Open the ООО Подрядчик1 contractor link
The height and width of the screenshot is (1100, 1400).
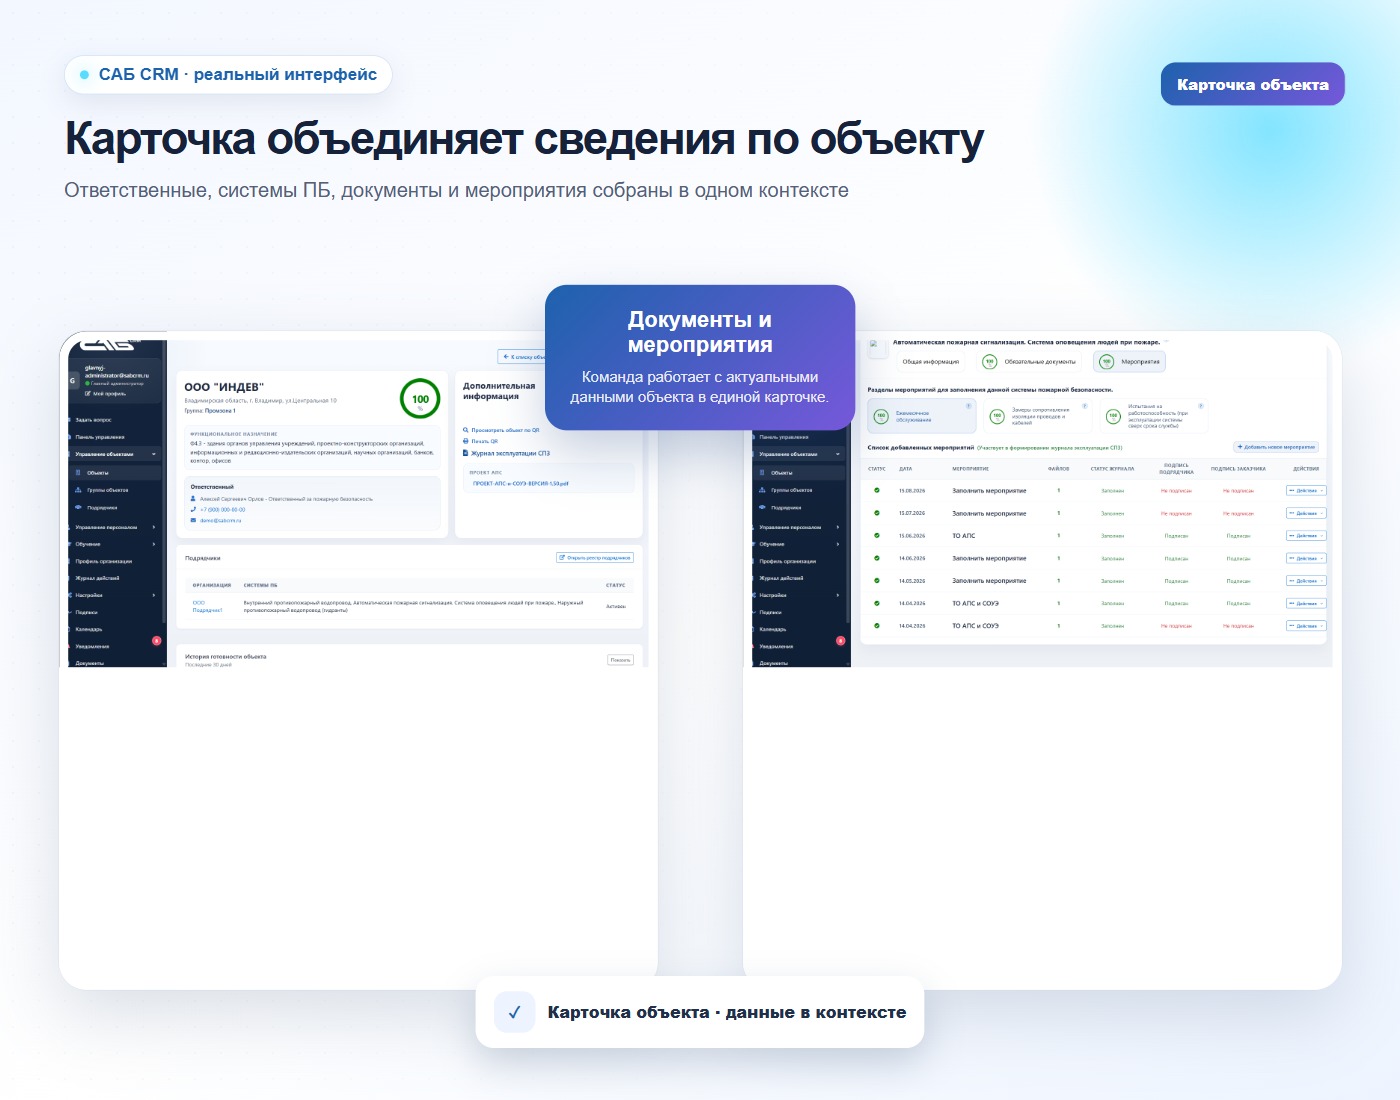207,606
